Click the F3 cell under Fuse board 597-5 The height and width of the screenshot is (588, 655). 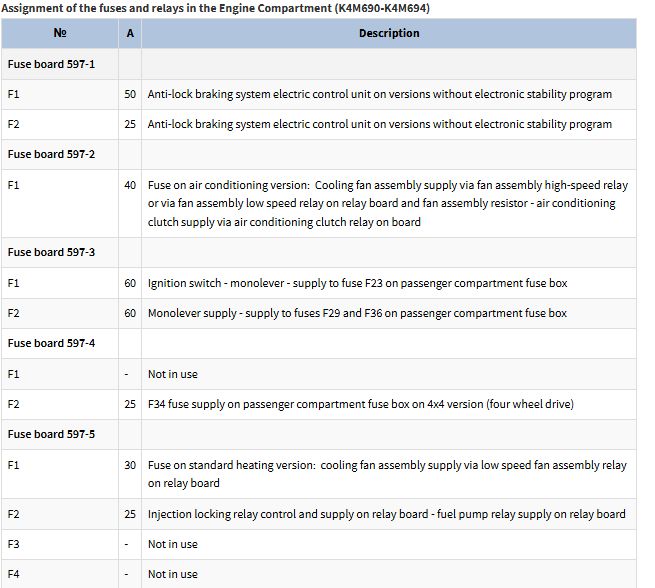click(x=13, y=544)
